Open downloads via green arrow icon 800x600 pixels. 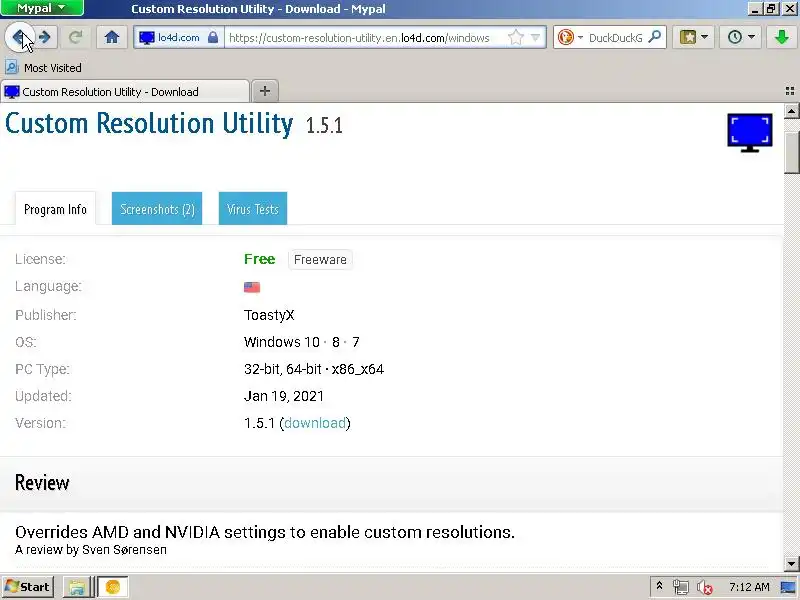click(x=781, y=37)
